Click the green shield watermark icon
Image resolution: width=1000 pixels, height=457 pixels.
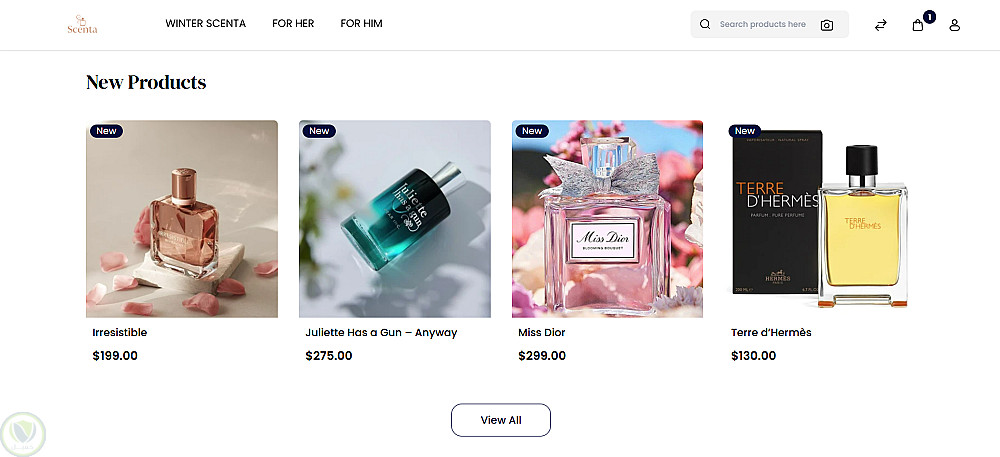(x=23, y=434)
